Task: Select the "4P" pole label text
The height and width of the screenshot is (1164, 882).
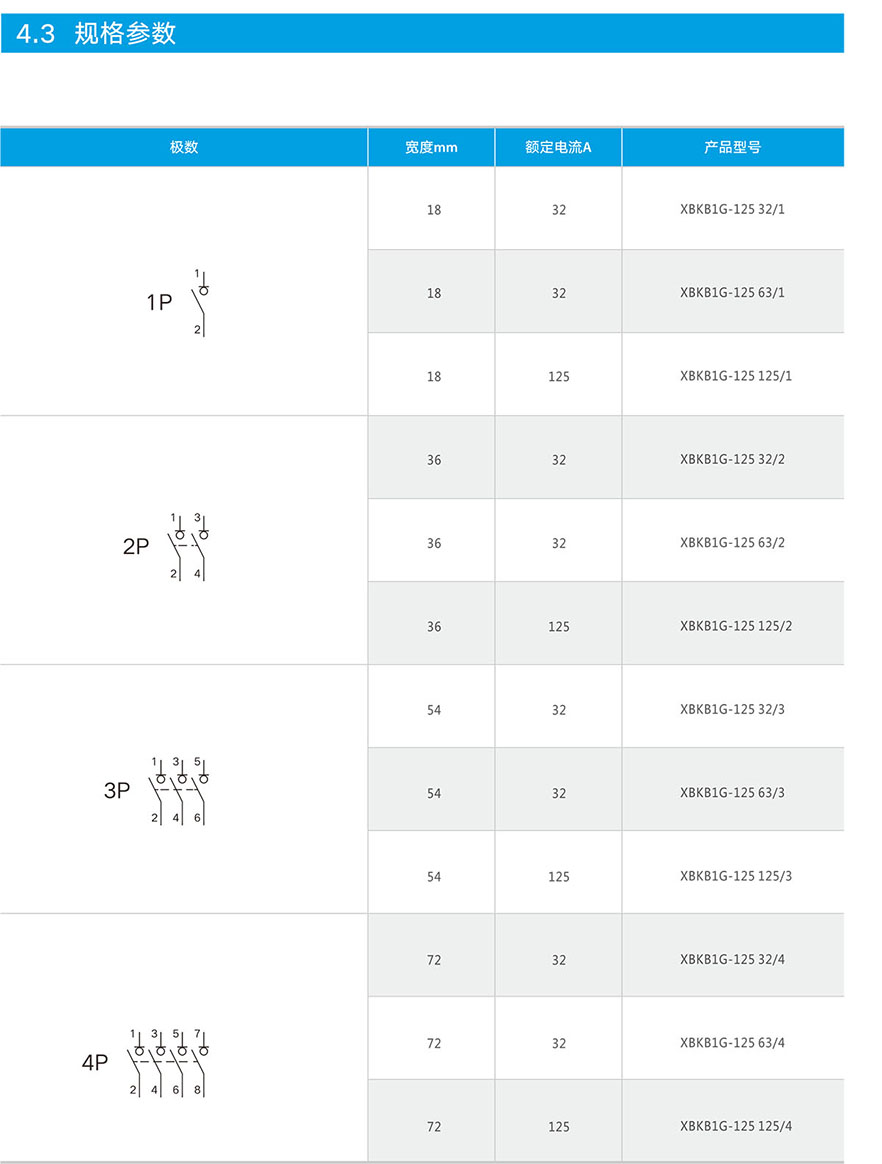Action: (x=95, y=1063)
